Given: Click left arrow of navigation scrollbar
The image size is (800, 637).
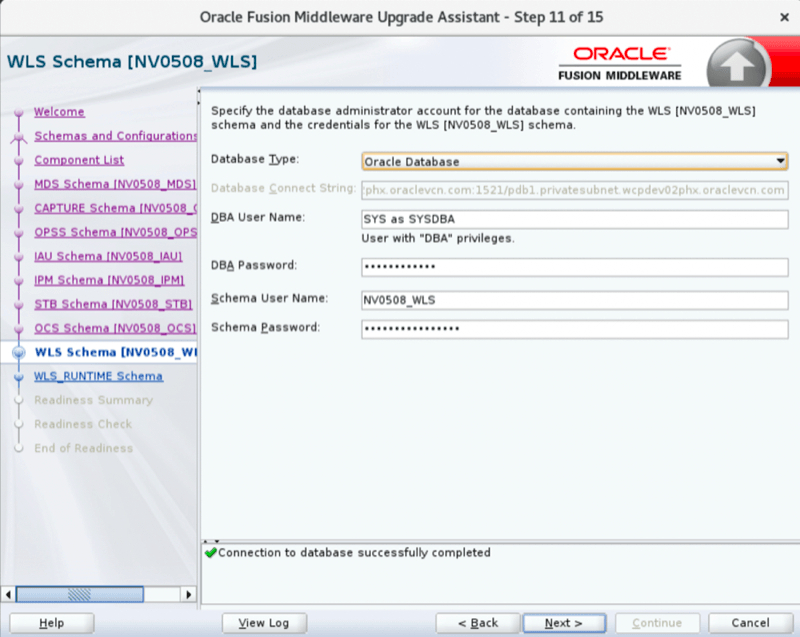Looking at the screenshot, I should click(8, 594).
